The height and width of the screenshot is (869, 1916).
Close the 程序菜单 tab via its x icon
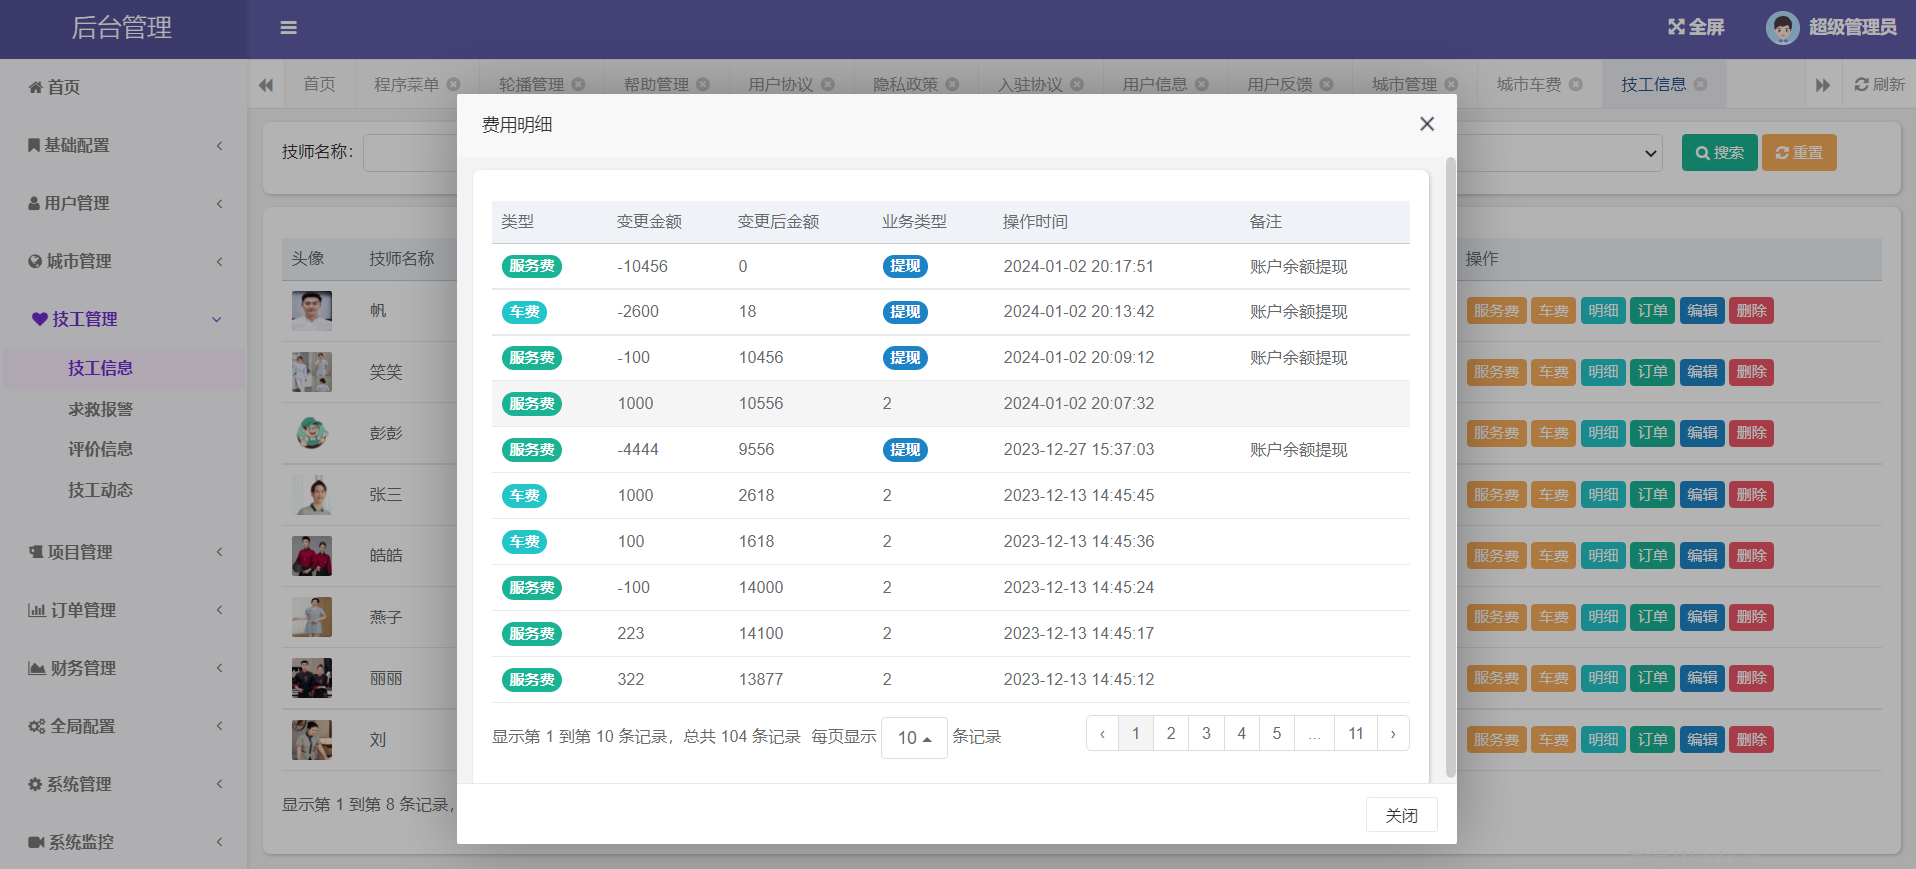(x=454, y=85)
